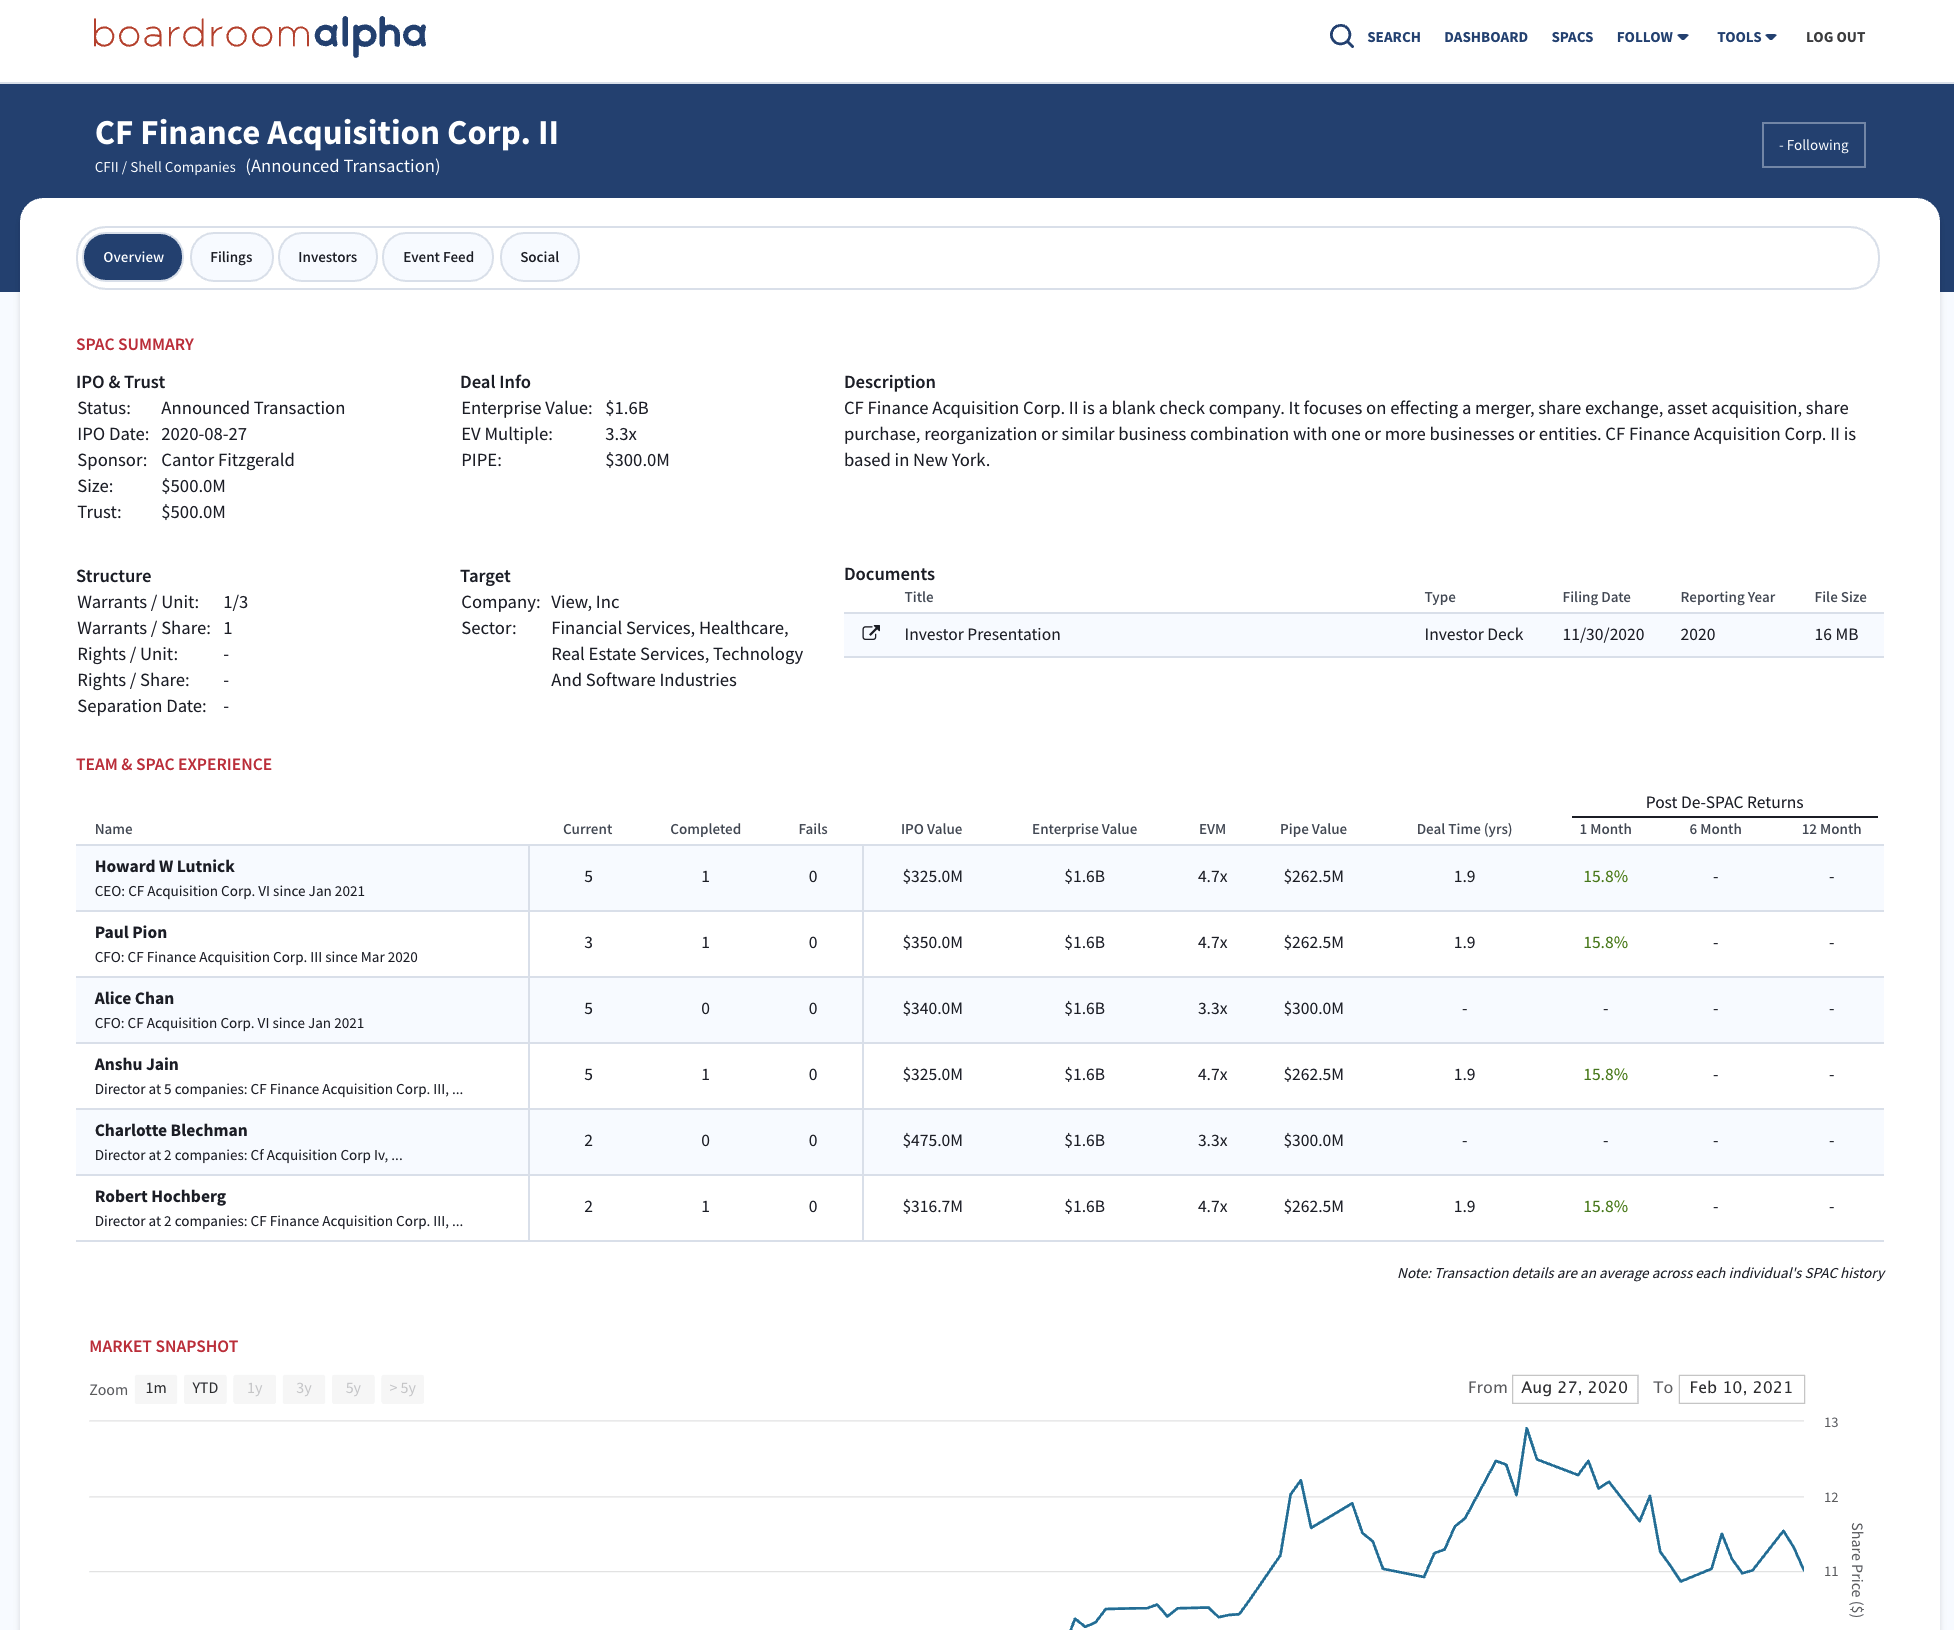The image size is (1954, 1630).
Task: Click Howard W Lutnick's 15.8% return value
Action: point(1605,876)
